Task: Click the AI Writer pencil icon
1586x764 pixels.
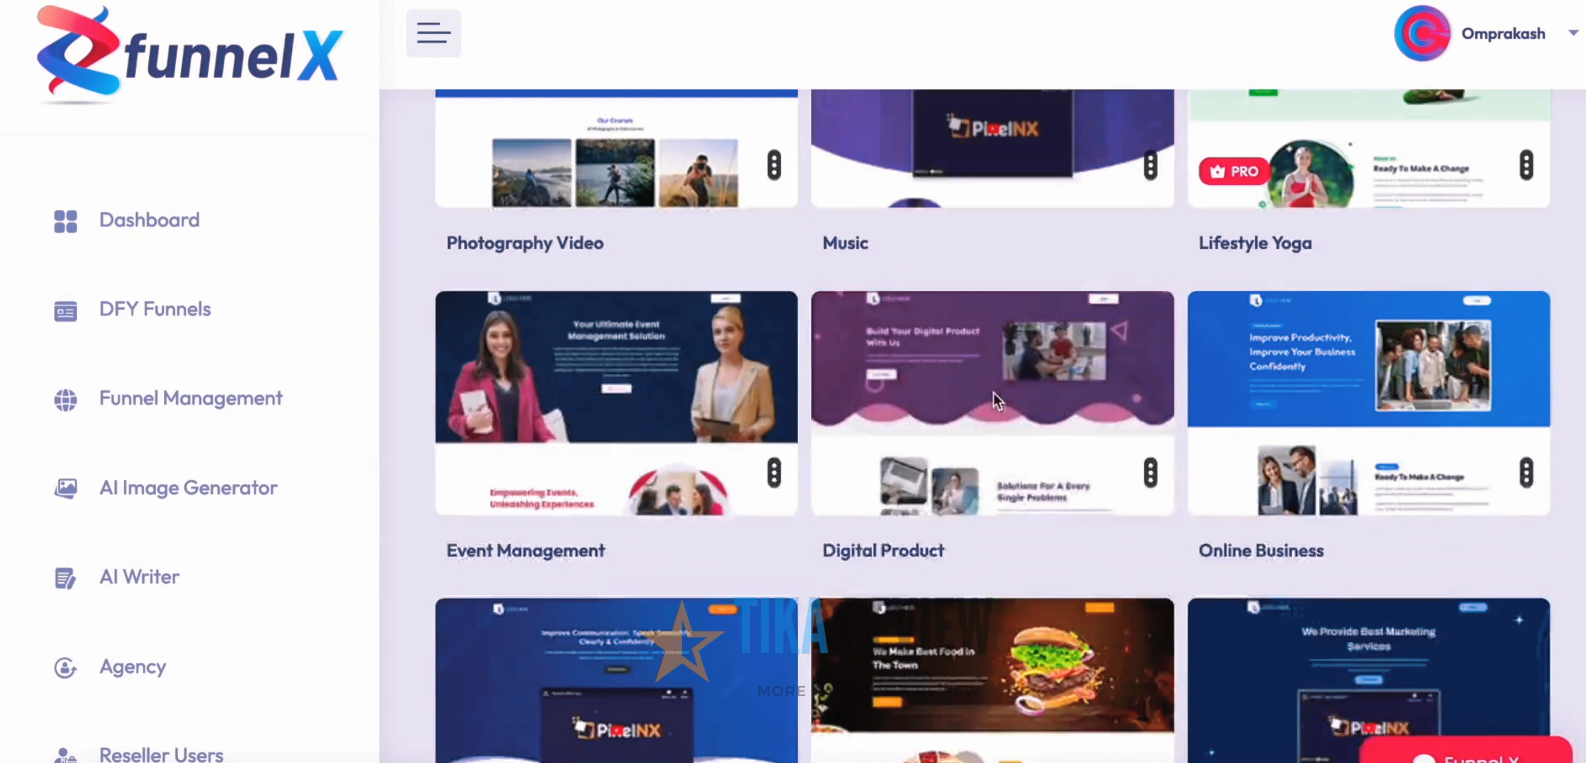Action: coord(66,579)
